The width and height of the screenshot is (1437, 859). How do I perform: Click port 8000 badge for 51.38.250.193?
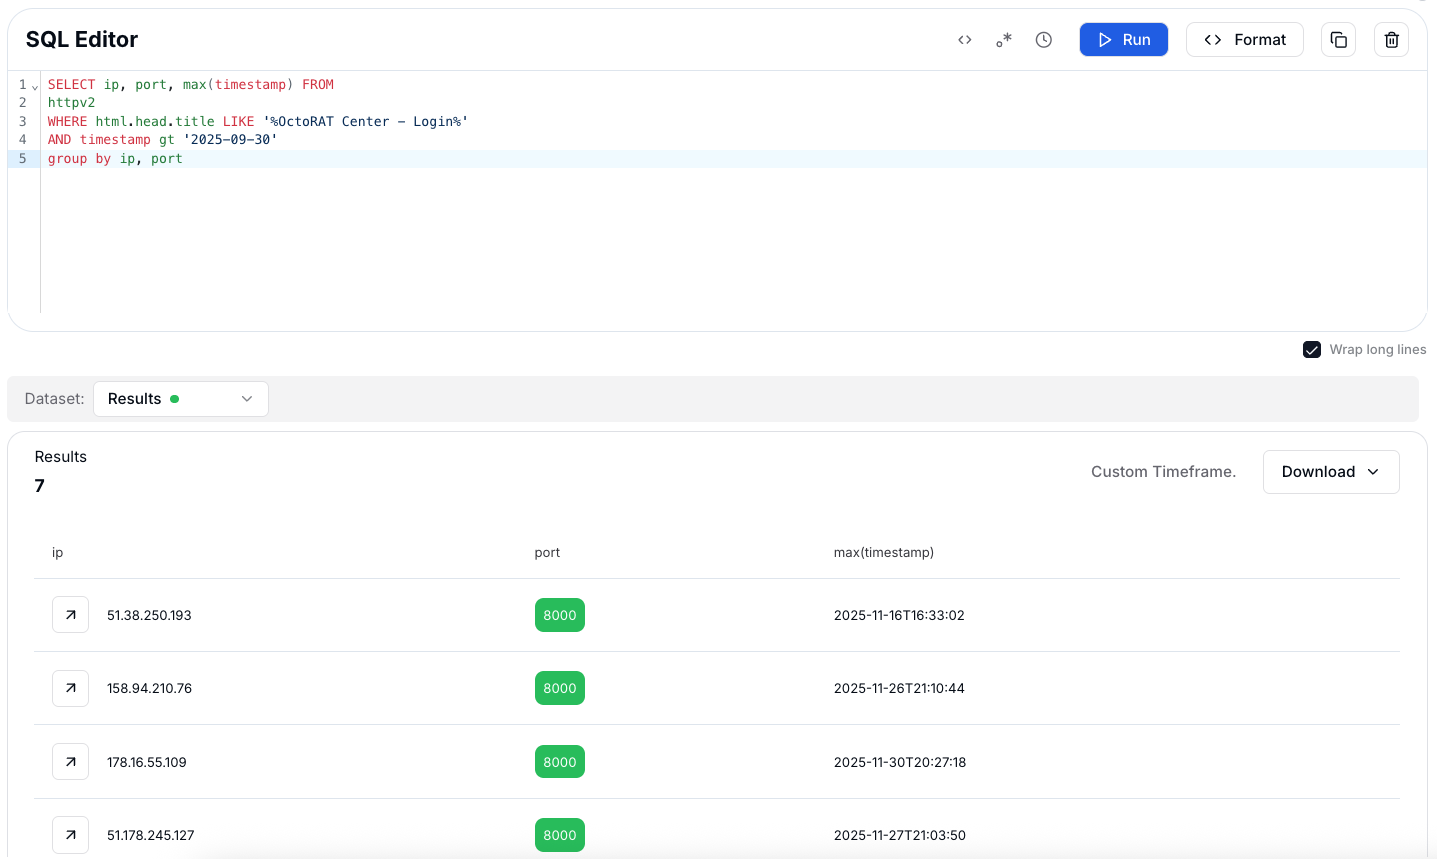(x=559, y=615)
